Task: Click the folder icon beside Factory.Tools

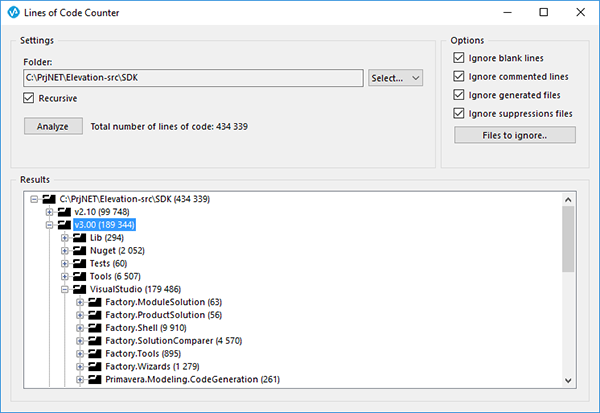Action: coord(95,354)
